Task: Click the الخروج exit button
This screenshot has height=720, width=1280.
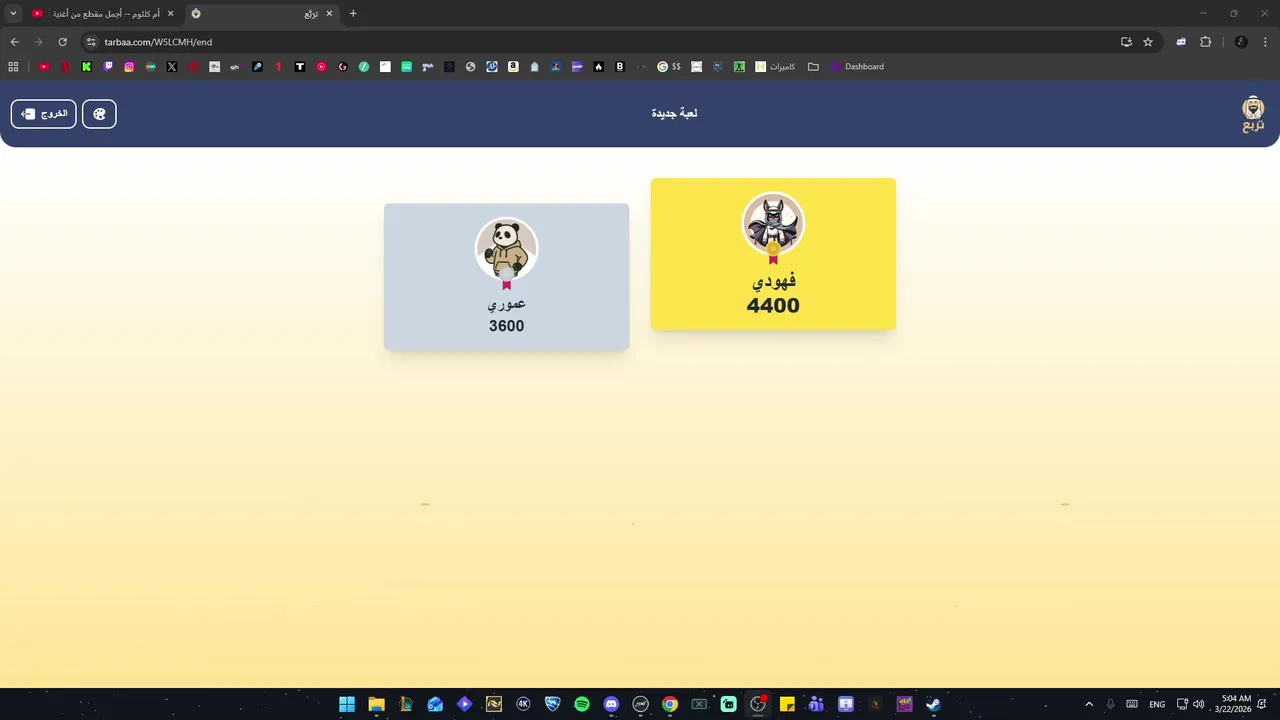Action: (44, 114)
